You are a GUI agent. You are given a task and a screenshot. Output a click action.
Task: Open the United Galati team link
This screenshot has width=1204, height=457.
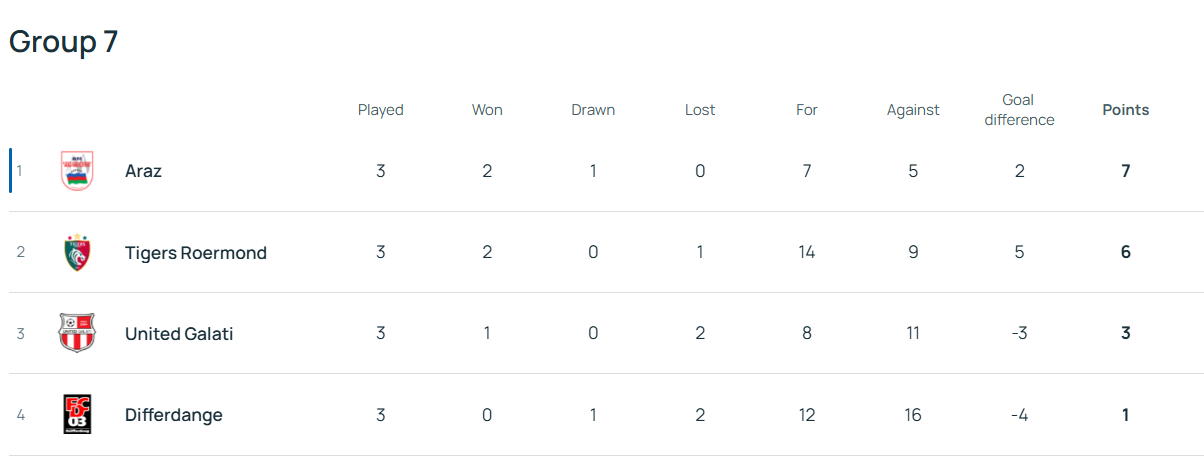click(x=179, y=334)
